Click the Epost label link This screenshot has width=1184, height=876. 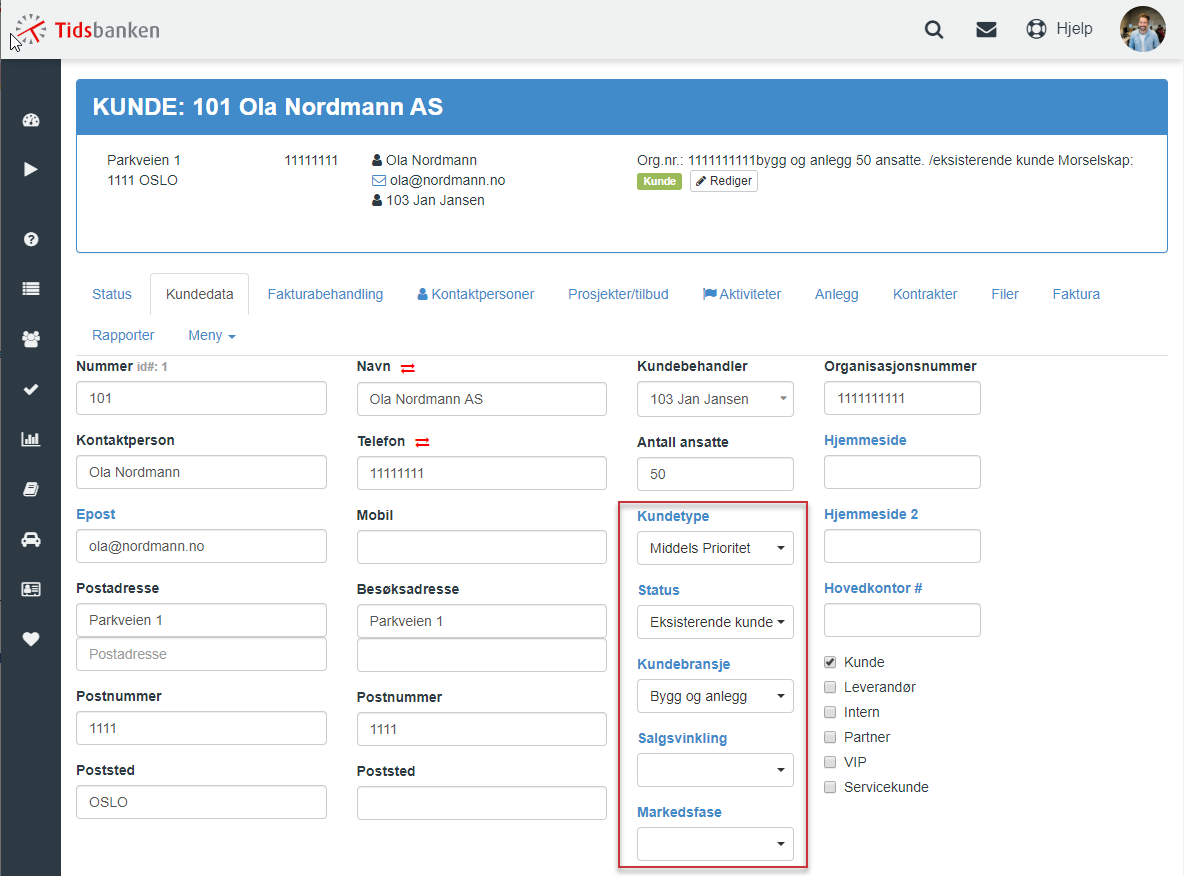click(96, 514)
